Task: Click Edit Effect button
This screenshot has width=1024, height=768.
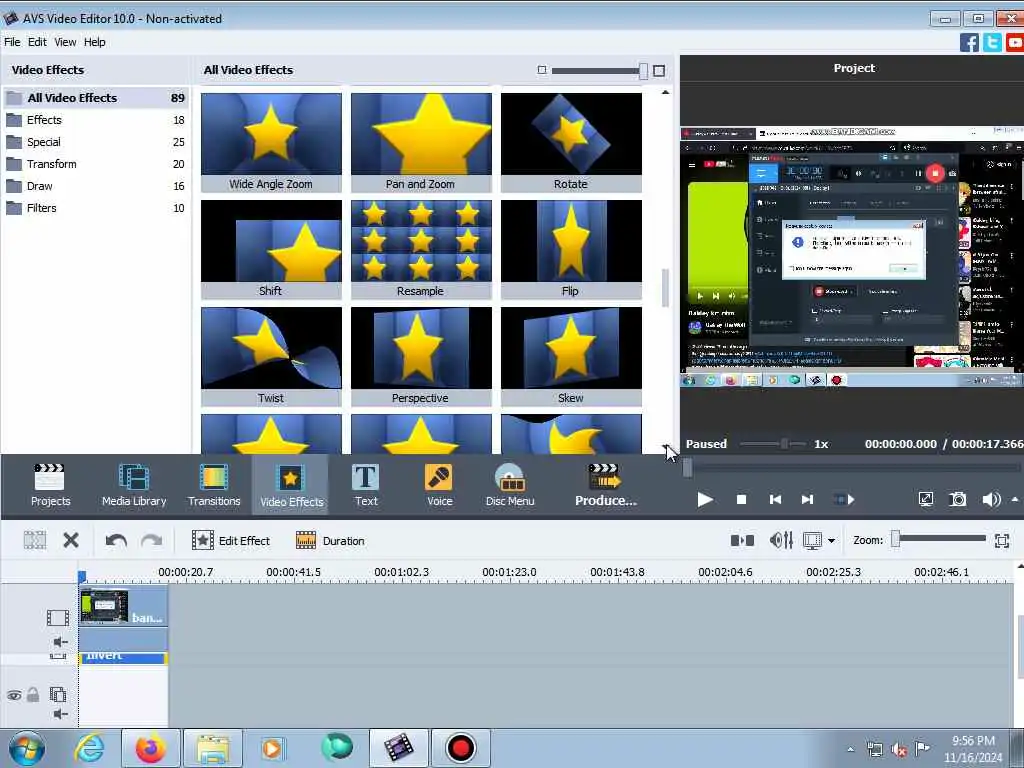Action: point(231,541)
